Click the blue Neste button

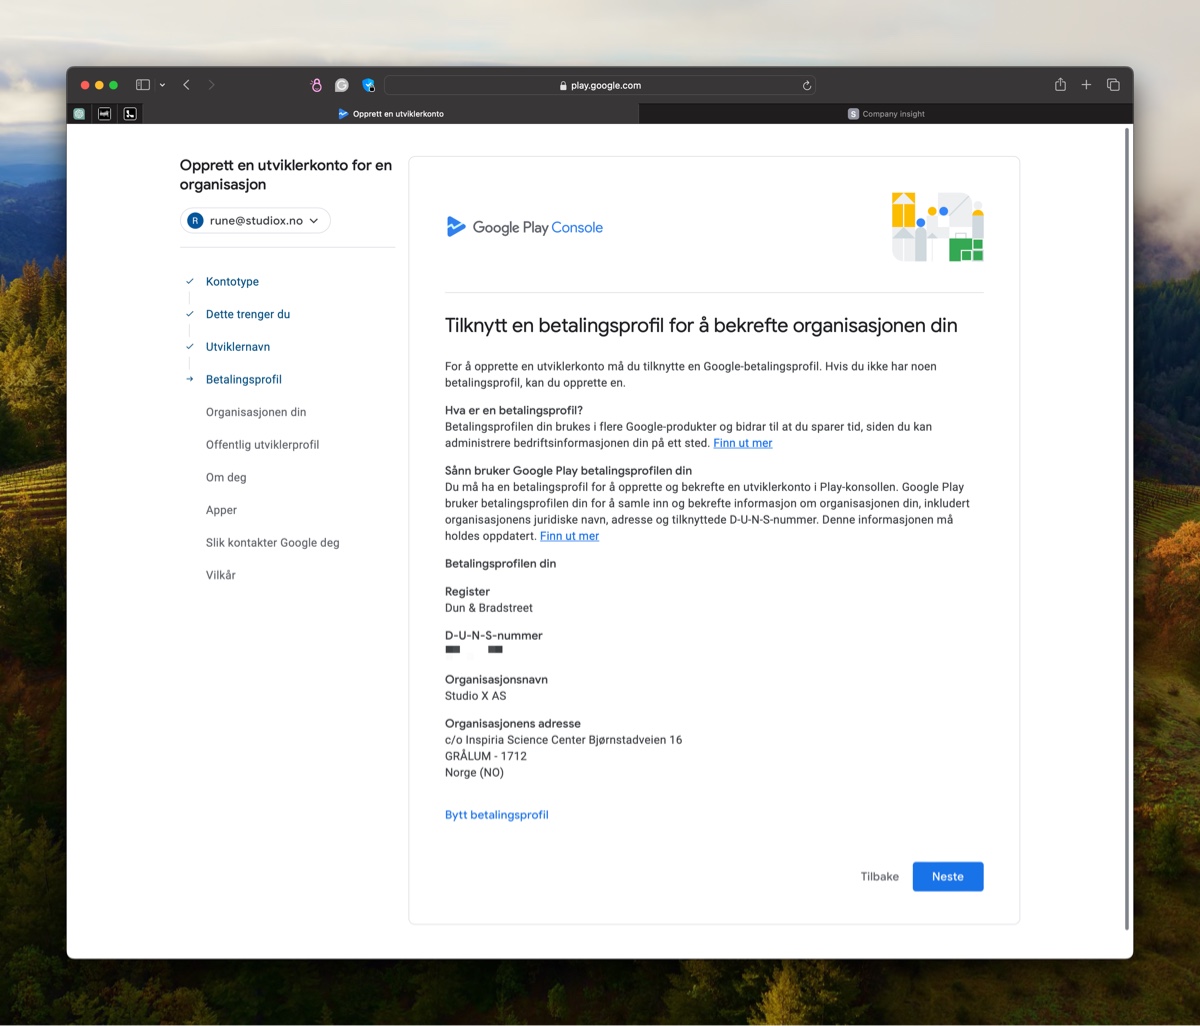[x=948, y=876]
